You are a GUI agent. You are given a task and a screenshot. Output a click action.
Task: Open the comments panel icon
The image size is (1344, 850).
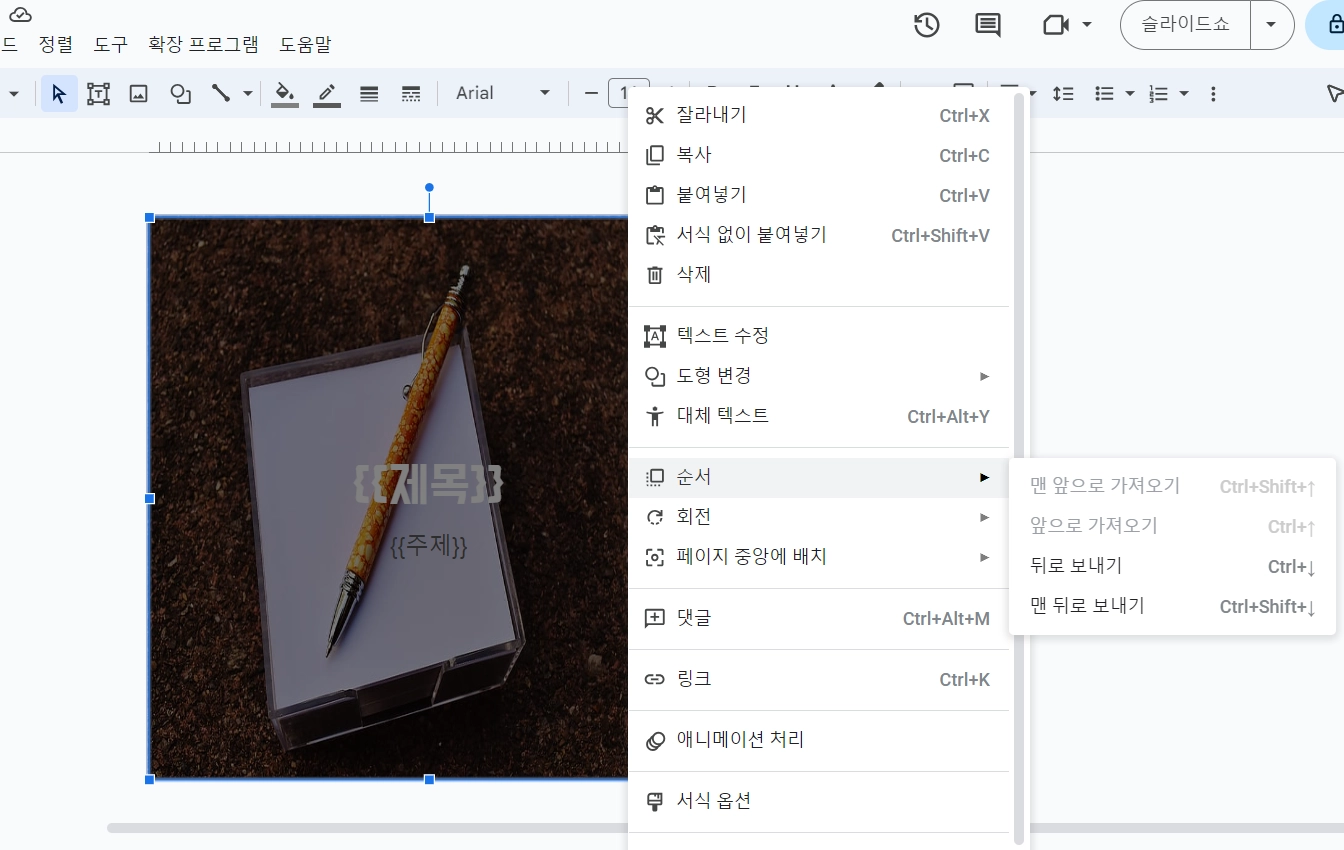tap(987, 25)
